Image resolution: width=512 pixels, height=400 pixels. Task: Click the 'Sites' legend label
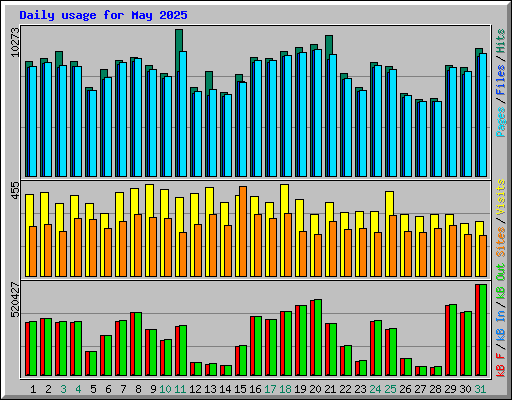point(501,242)
